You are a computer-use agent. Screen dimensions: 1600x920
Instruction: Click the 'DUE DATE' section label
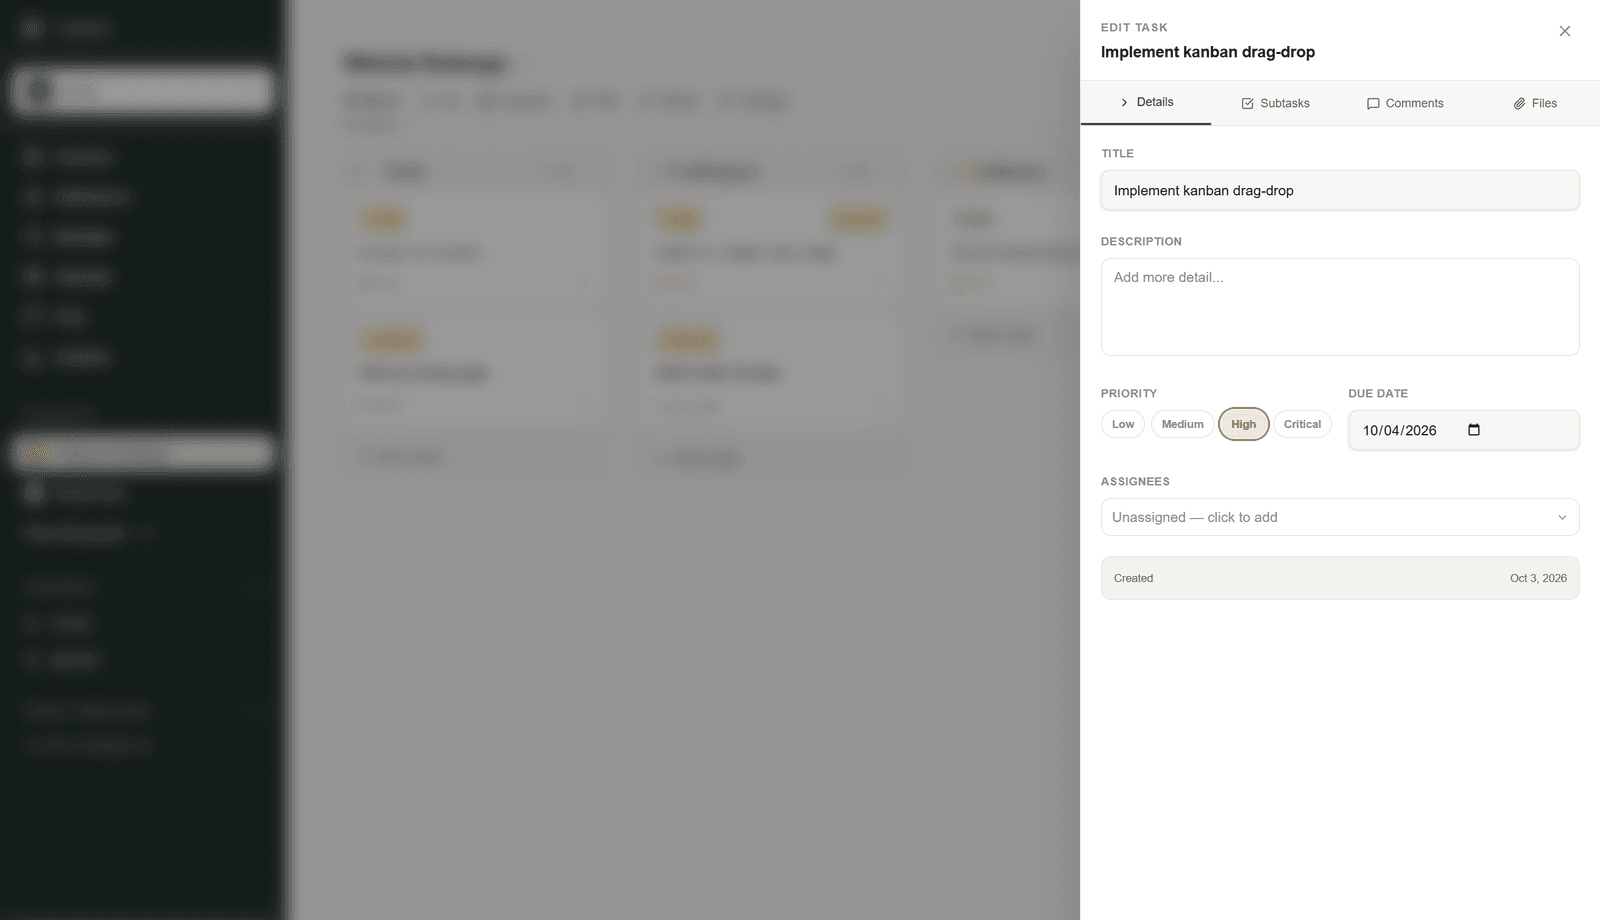[x=1378, y=394]
